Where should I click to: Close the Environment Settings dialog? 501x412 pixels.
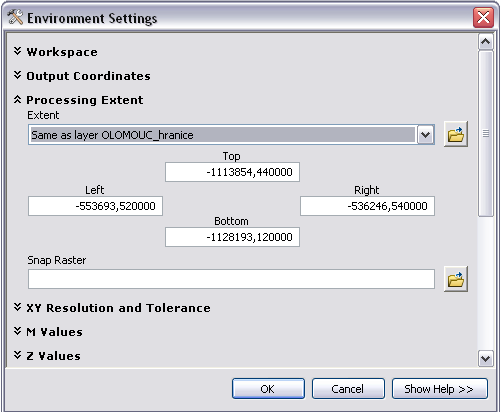tap(483, 17)
